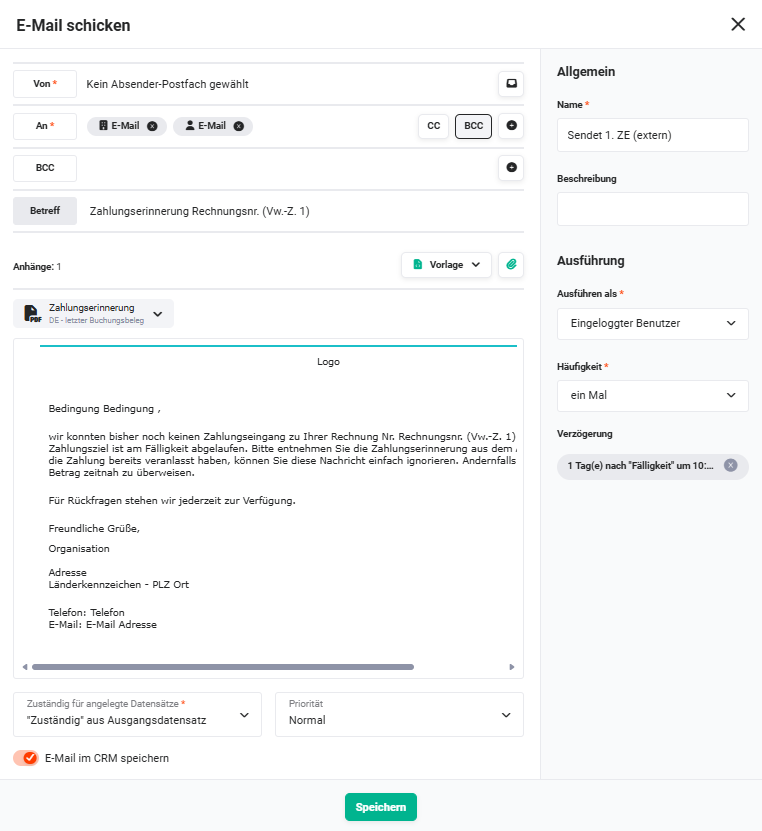762x831 pixels.
Task: Add recipient using plus icon in An row
Action: pos(511,126)
